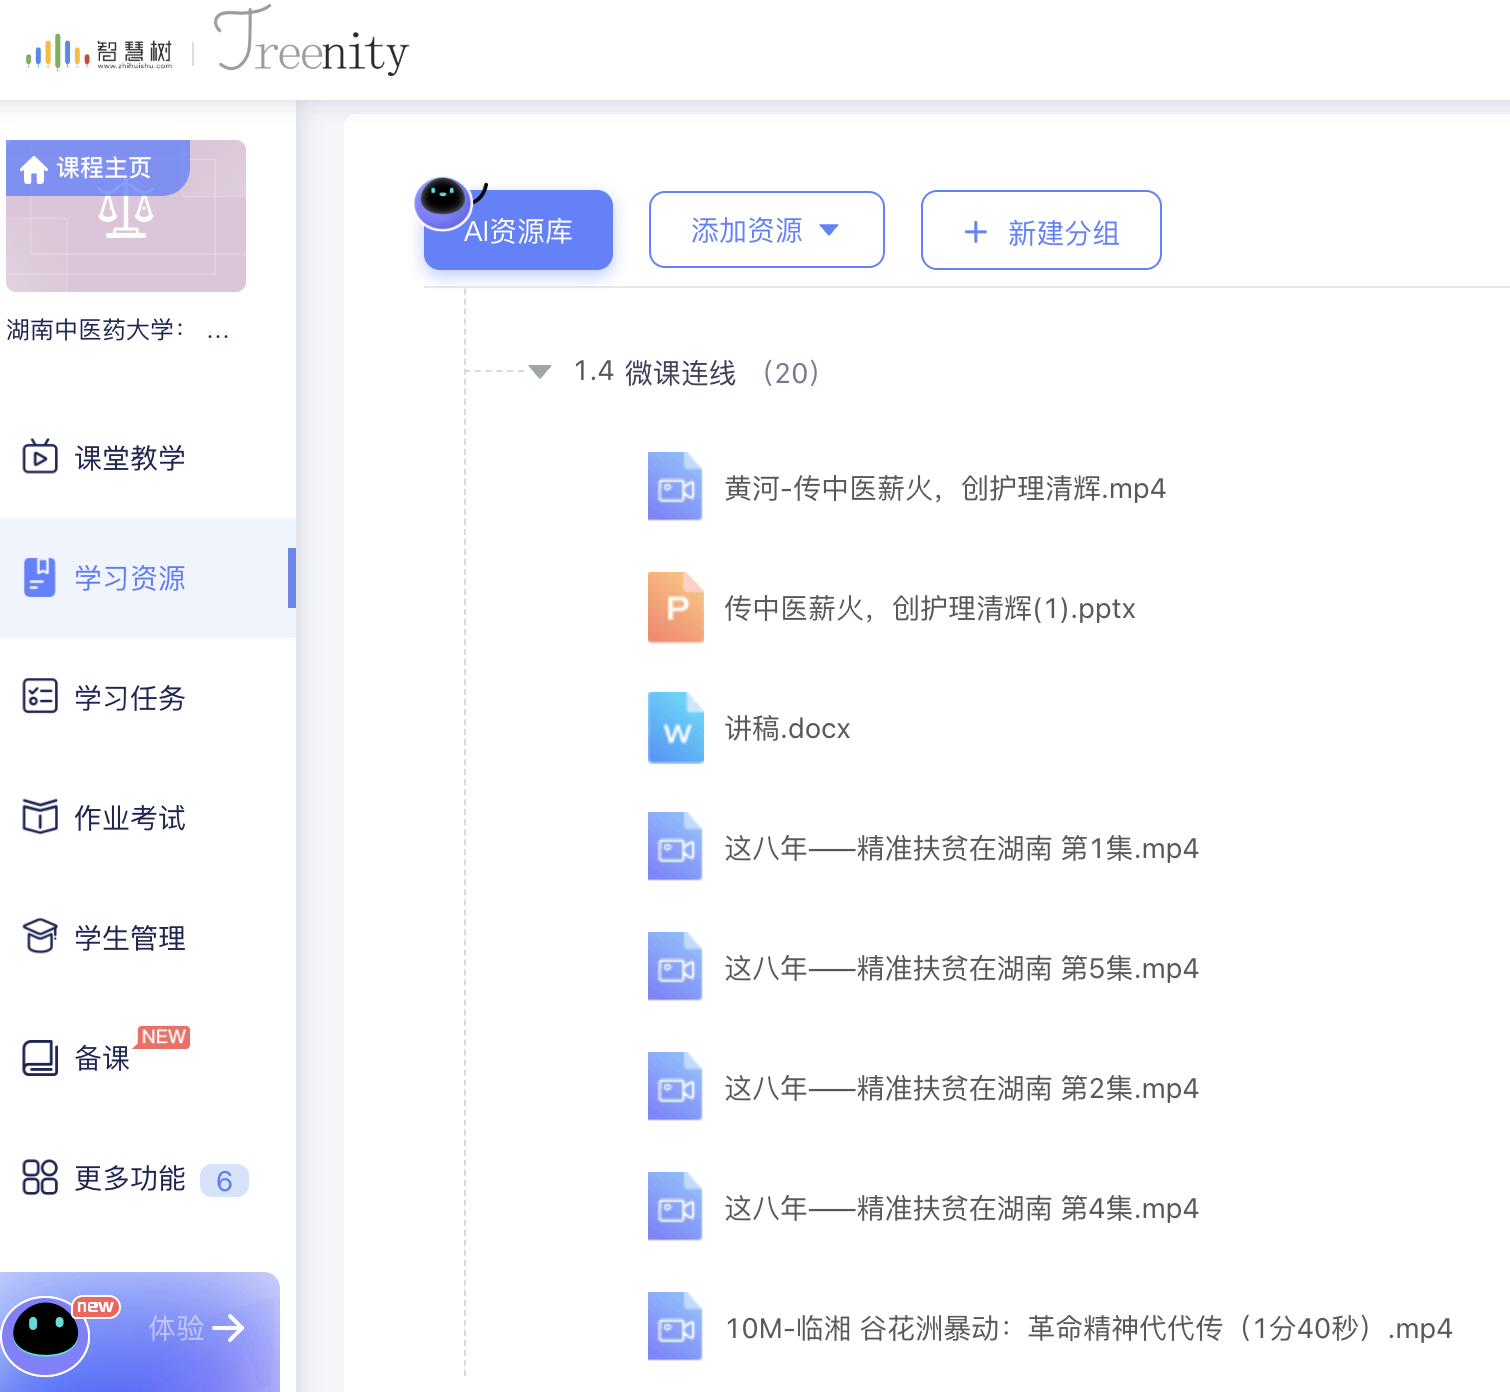Click the video icon for 黄河-传中医薪火 mp4
The image size is (1510, 1392).
pos(676,488)
